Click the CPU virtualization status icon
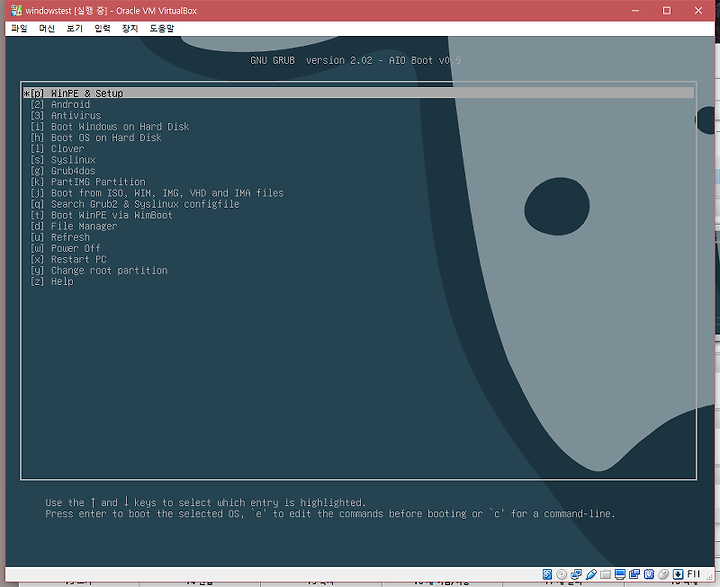Viewport: 720px width, 587px height. tap(649, 574)
